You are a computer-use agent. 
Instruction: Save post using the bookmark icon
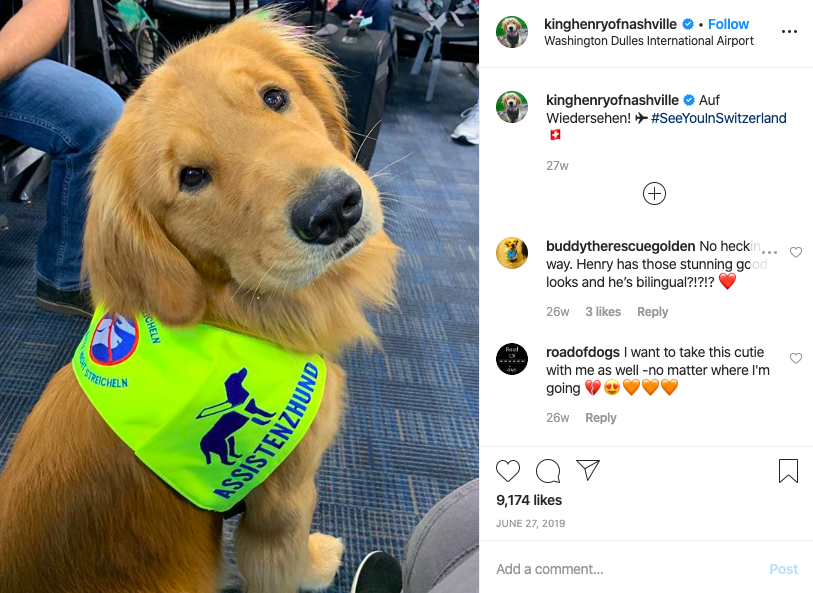point(788,471)
